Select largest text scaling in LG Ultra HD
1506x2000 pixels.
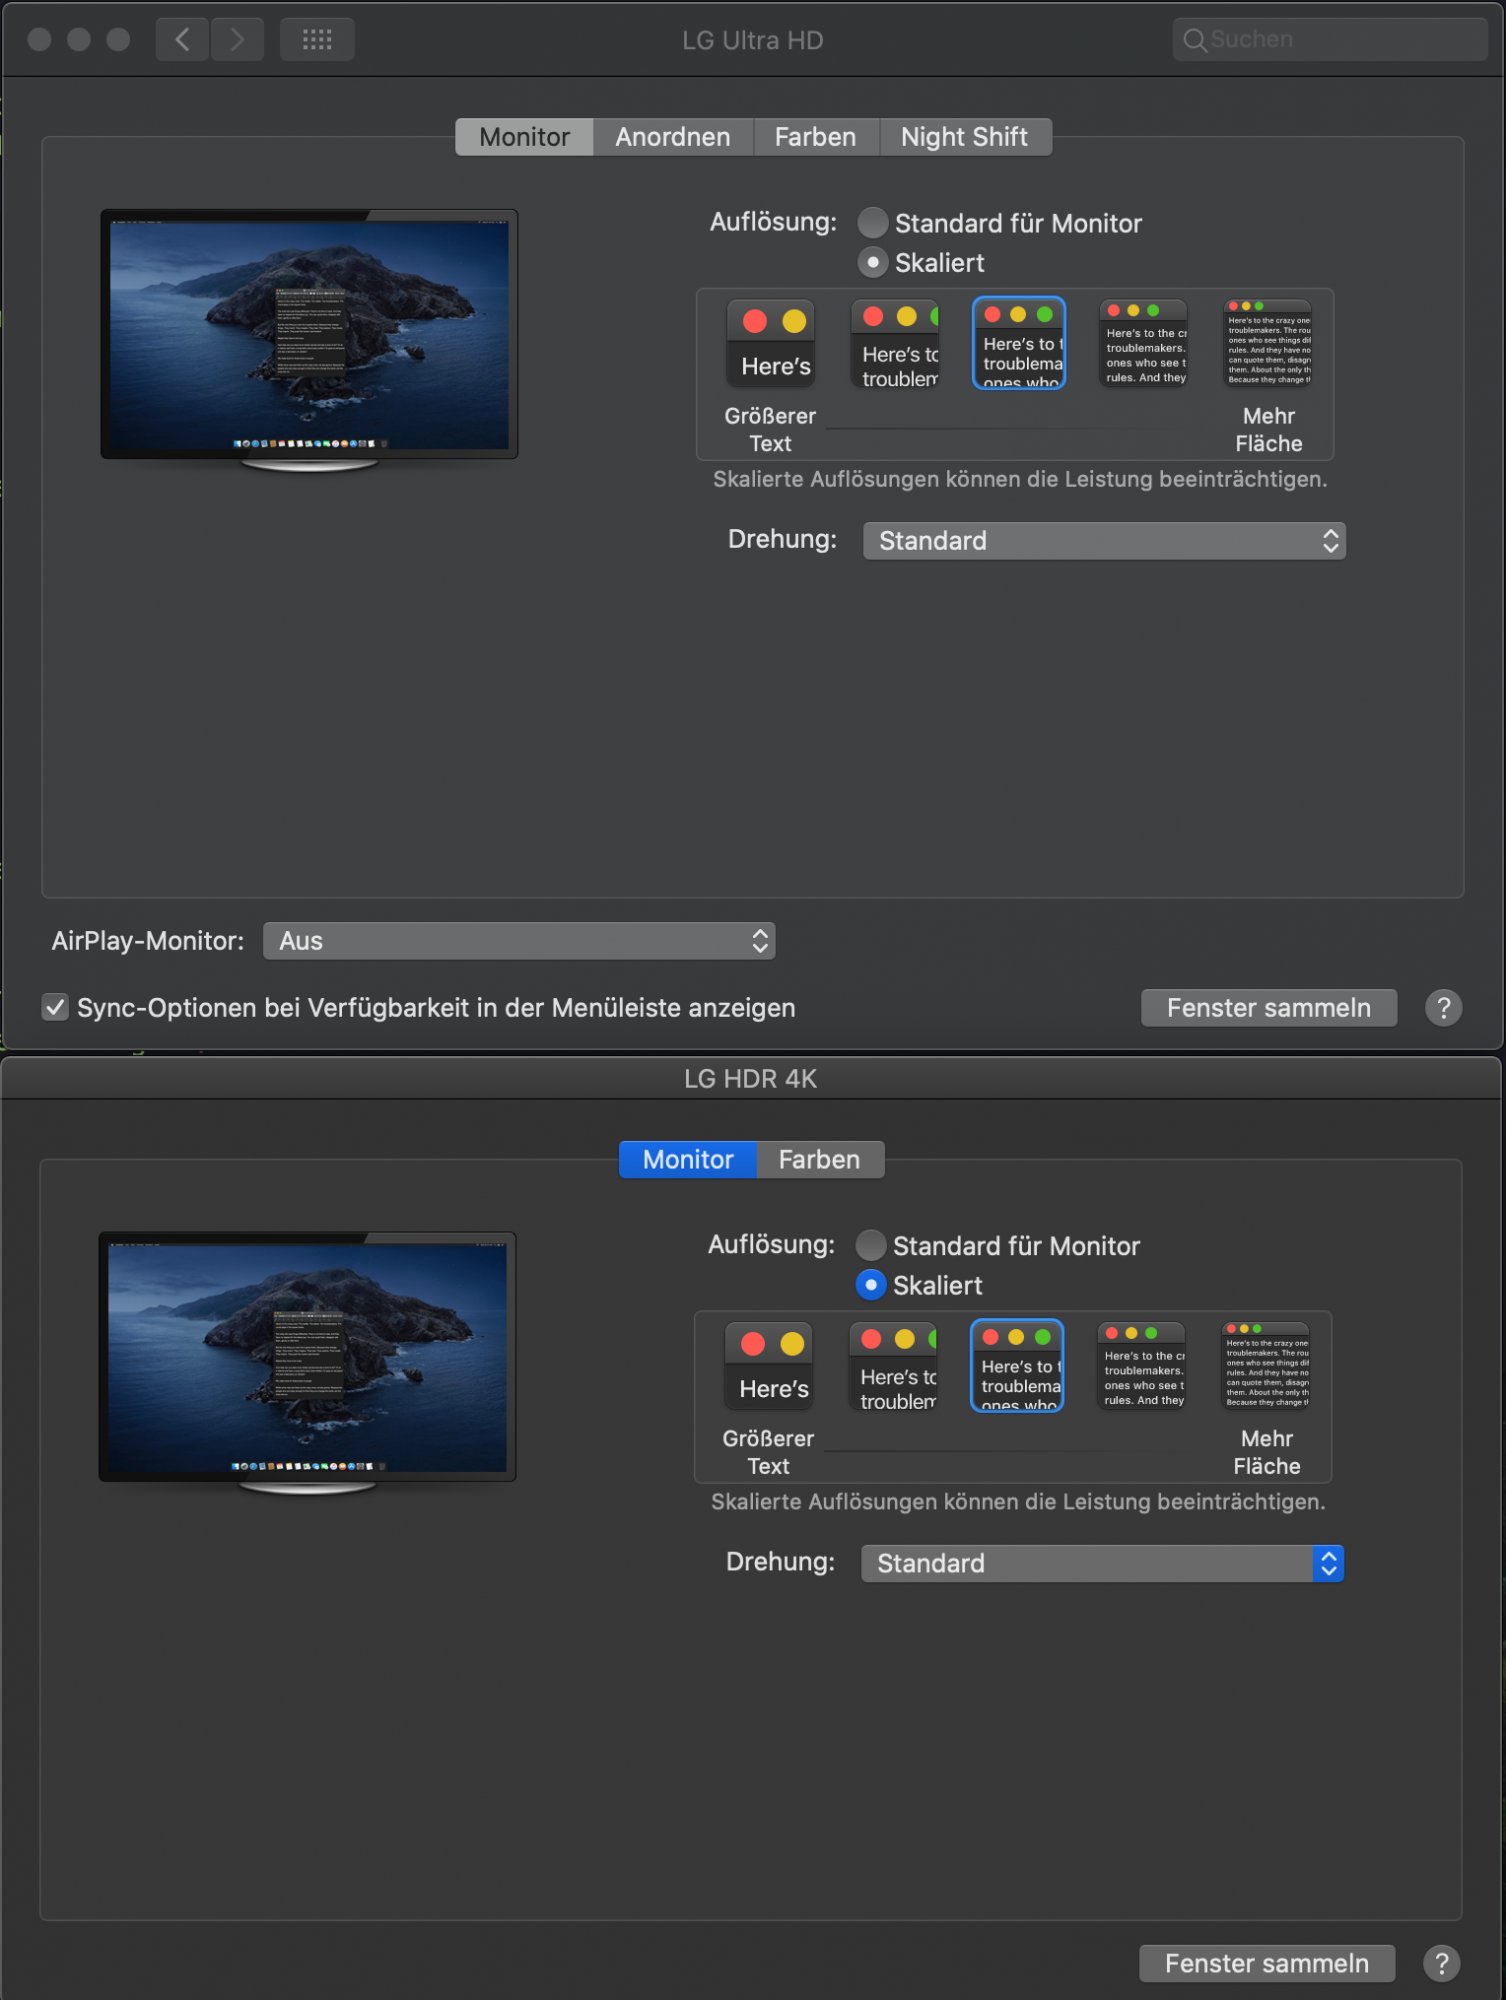coord(771,344)
